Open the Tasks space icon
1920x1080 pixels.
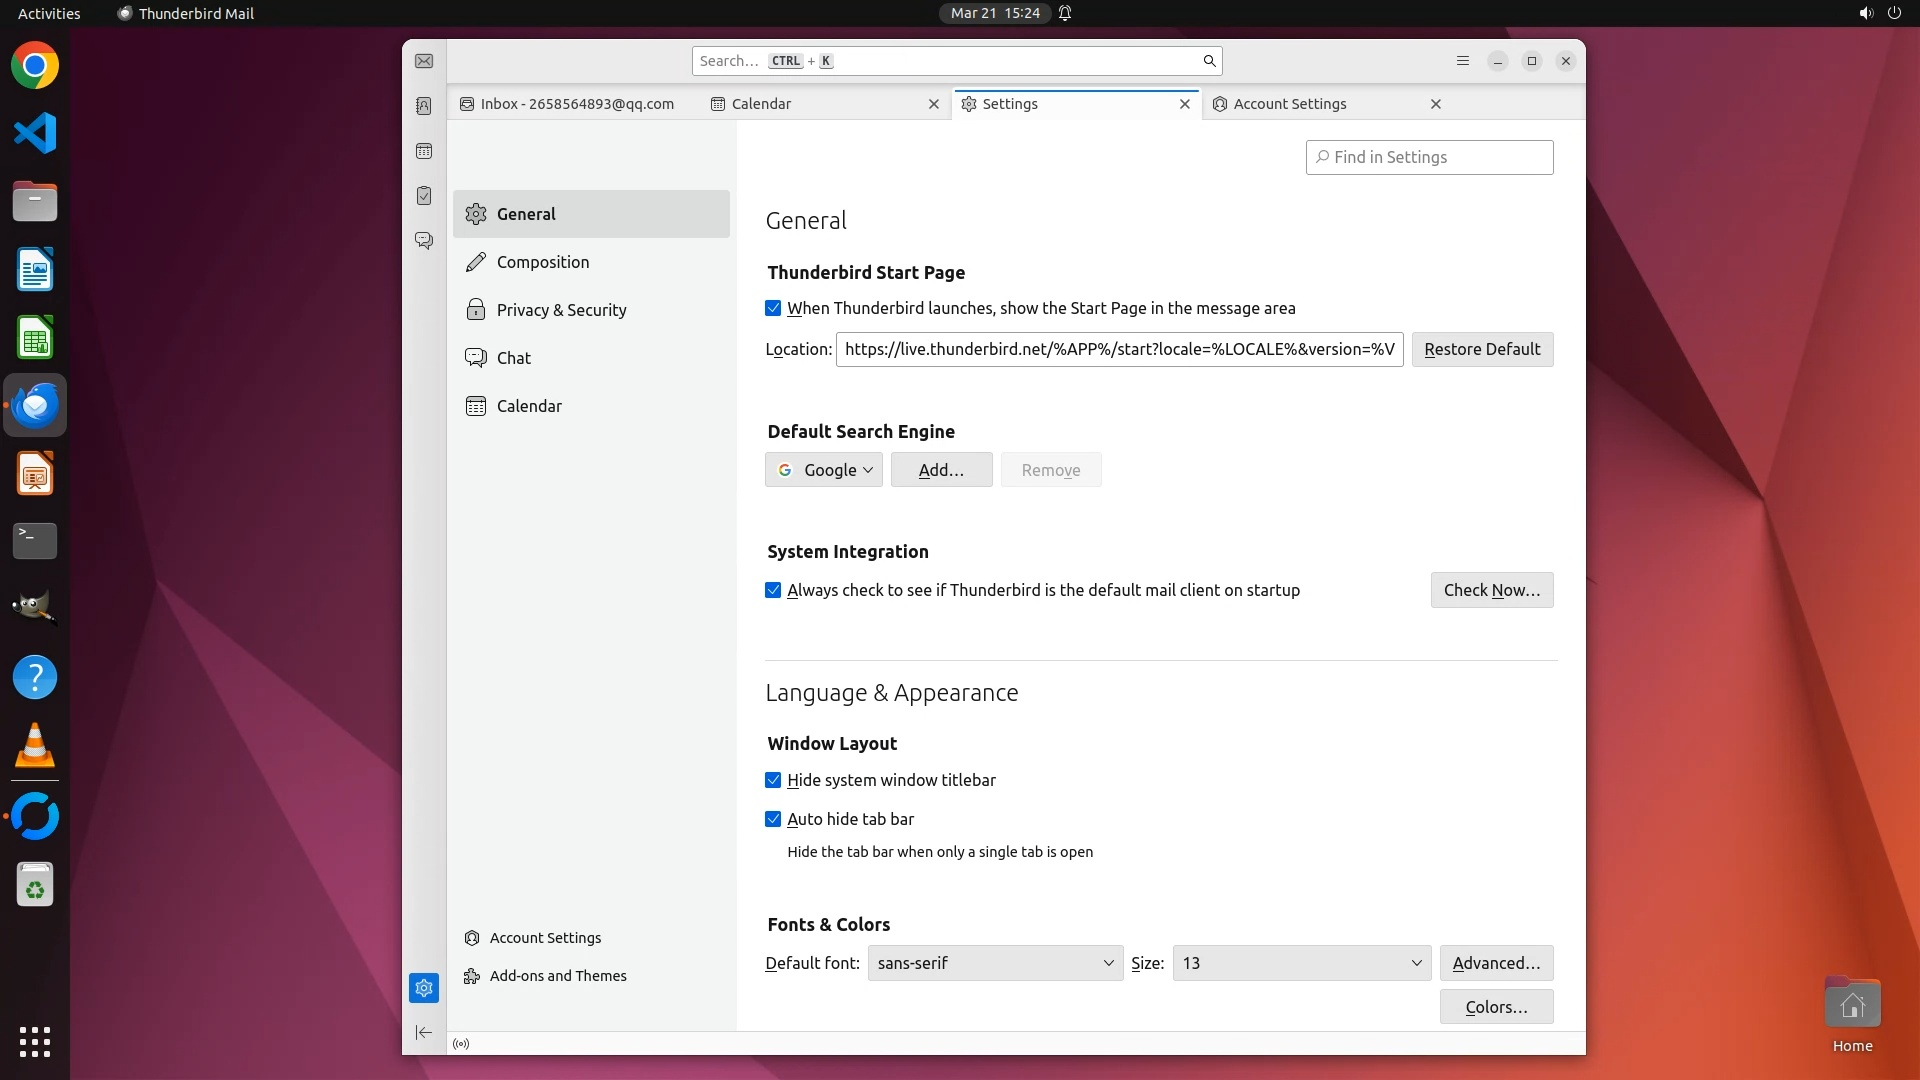424,196
